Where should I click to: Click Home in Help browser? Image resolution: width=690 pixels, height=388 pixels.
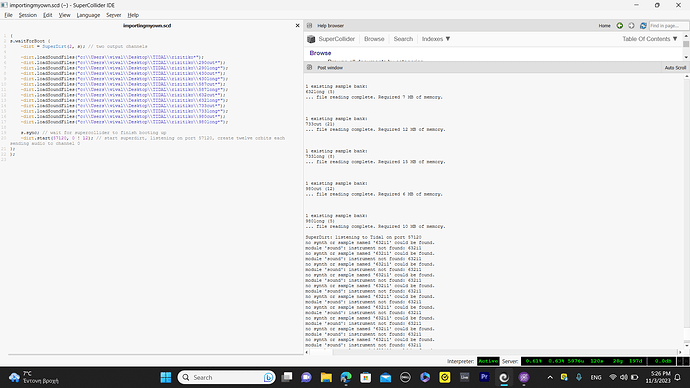tap(604, 26)
